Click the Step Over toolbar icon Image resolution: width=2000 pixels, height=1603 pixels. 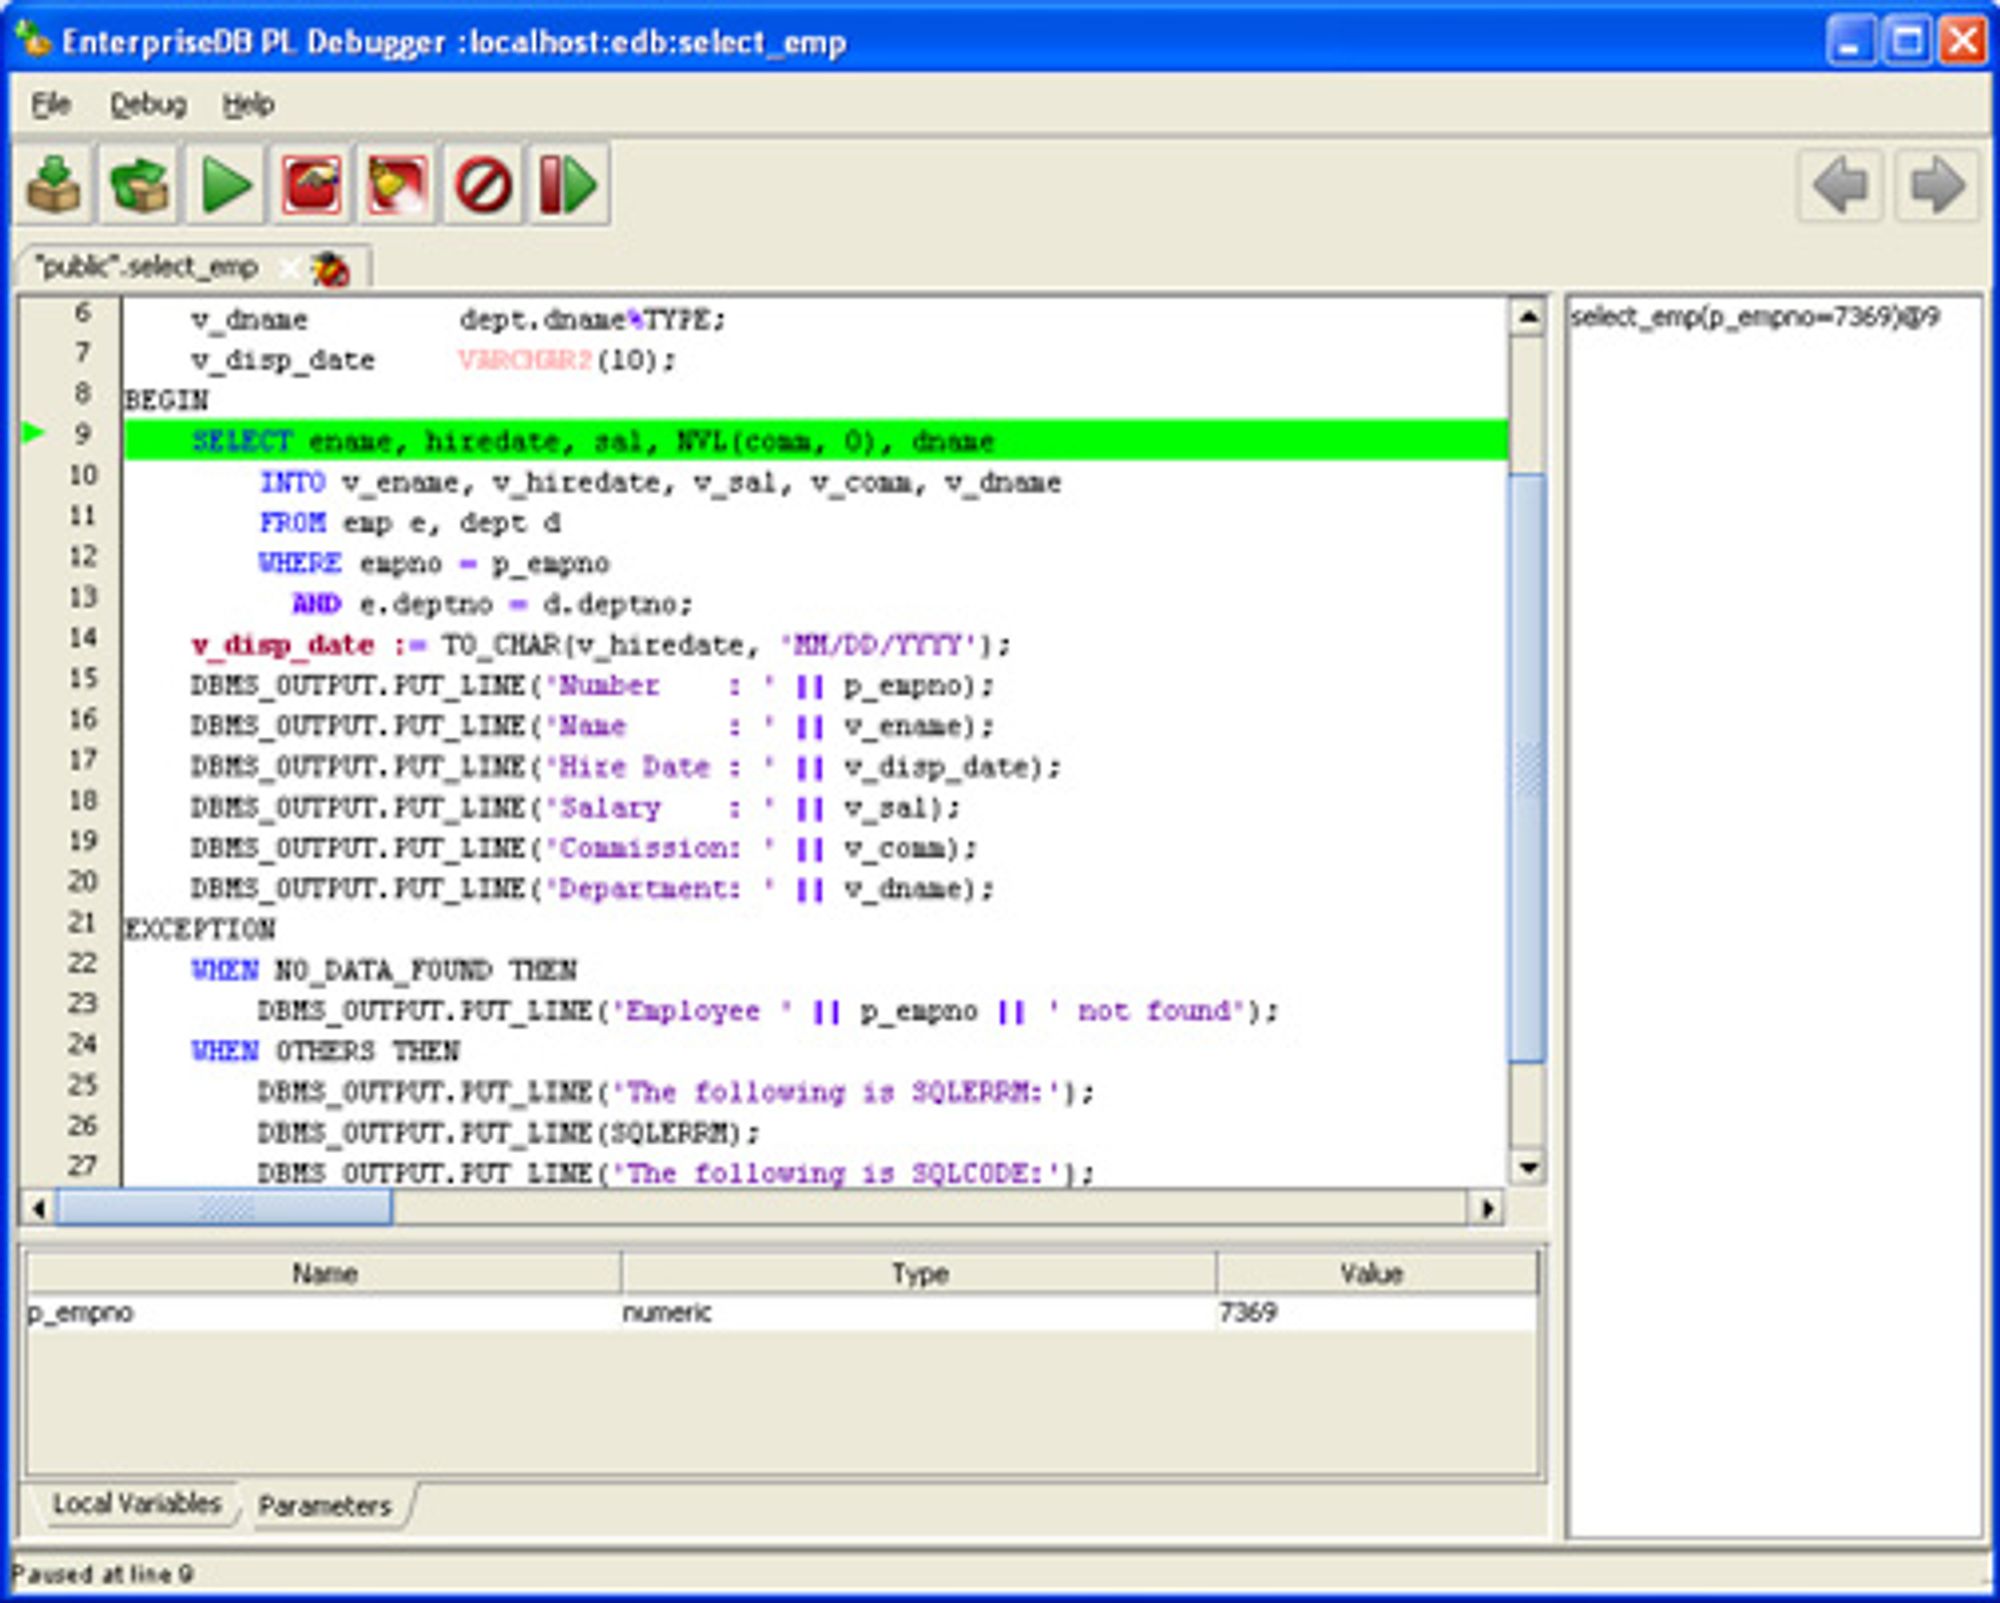point(140,184)
